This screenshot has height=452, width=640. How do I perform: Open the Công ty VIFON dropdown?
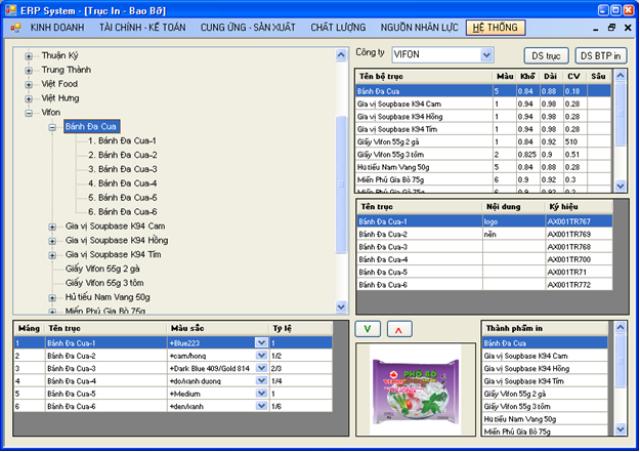(486, 55)
